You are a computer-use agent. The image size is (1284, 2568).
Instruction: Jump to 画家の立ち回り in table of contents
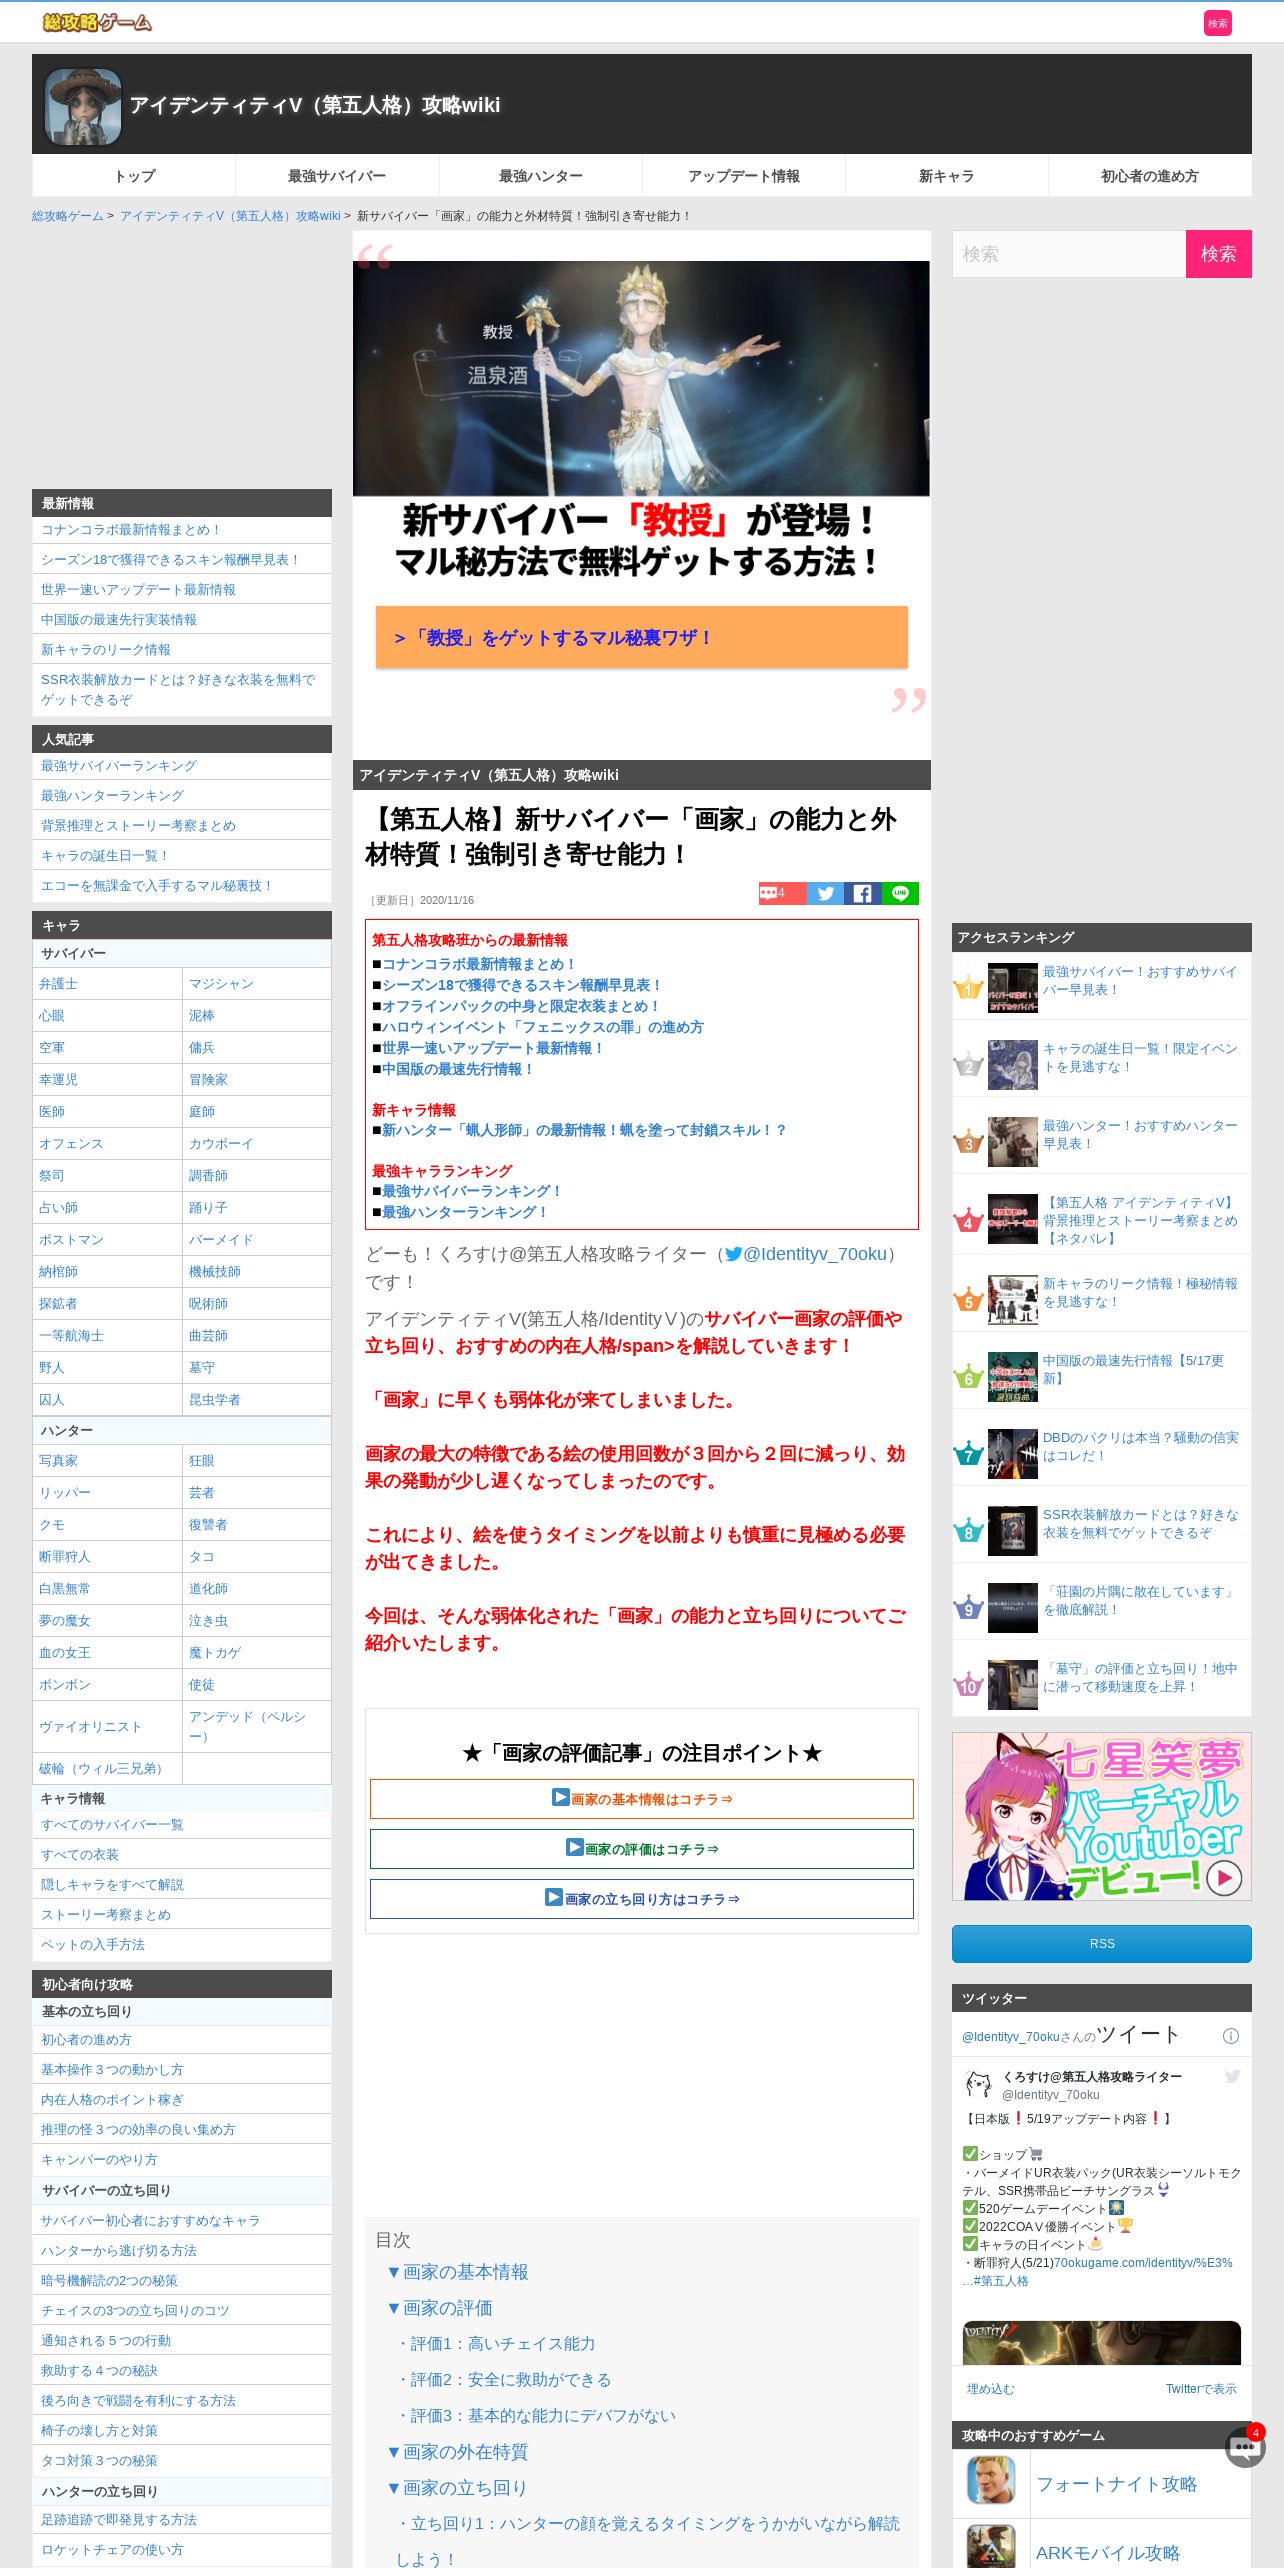pyautogui.click(x=457, y=2488)
